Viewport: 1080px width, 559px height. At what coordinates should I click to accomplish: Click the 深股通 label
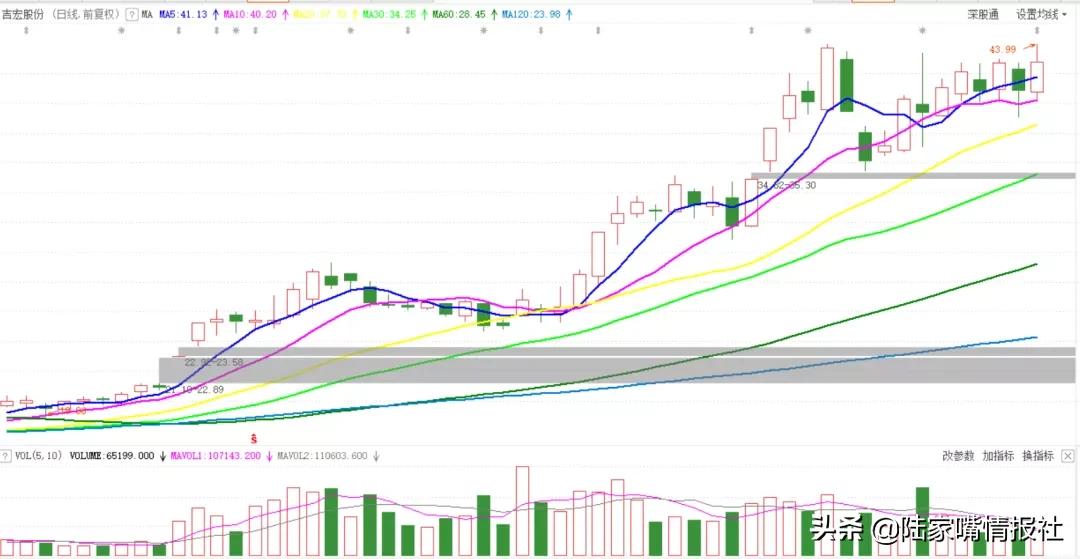point(983,14)
